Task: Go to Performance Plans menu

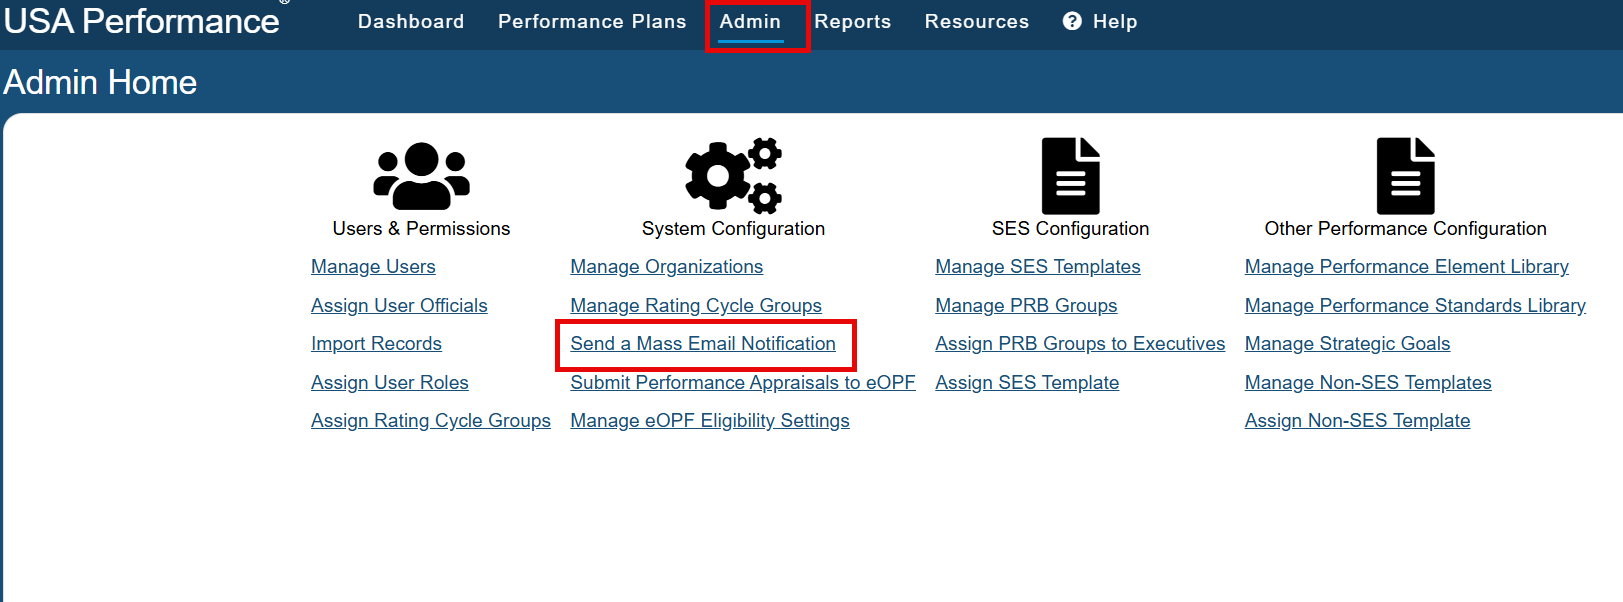Action: click(592, 21)
